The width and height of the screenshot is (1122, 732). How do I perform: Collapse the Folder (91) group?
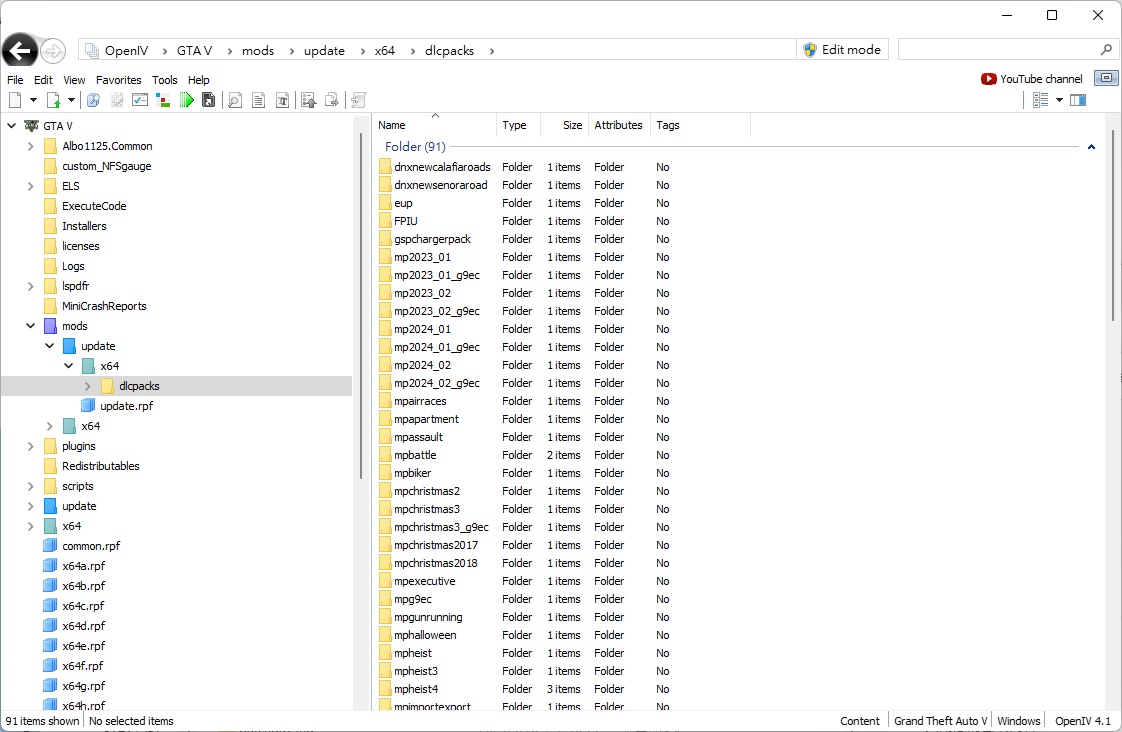(1091, 147)
